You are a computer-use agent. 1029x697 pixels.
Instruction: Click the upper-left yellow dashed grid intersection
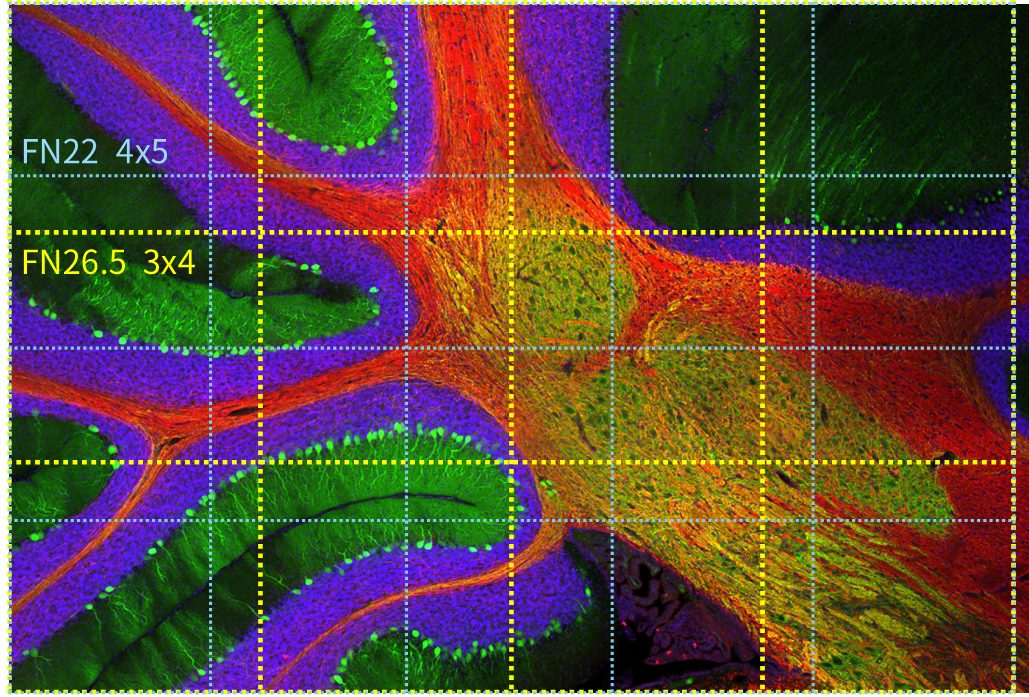pos(260,233)
